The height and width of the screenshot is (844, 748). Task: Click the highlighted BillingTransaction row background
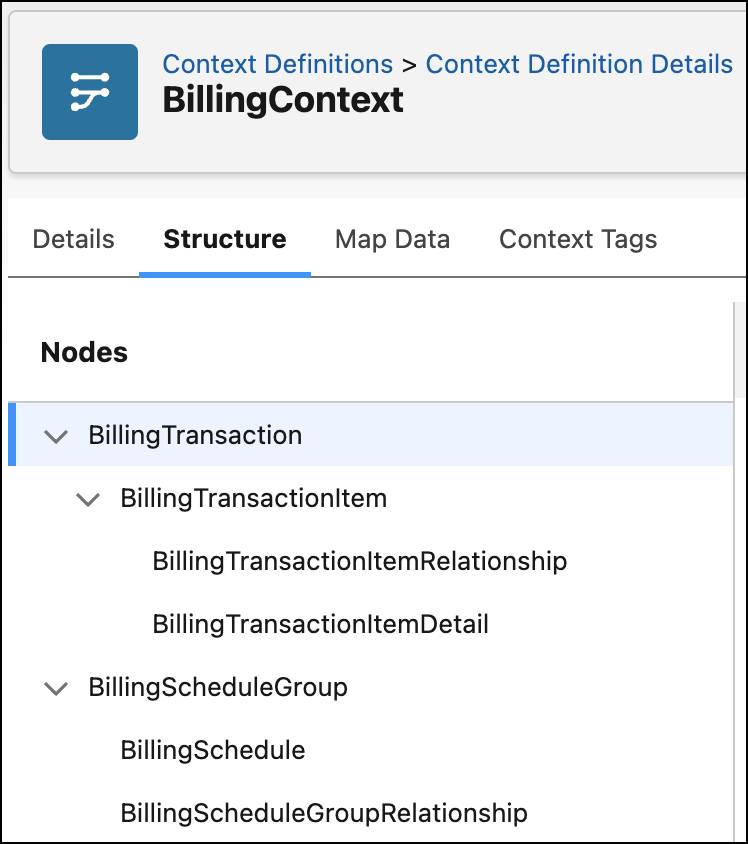(500, 435)
